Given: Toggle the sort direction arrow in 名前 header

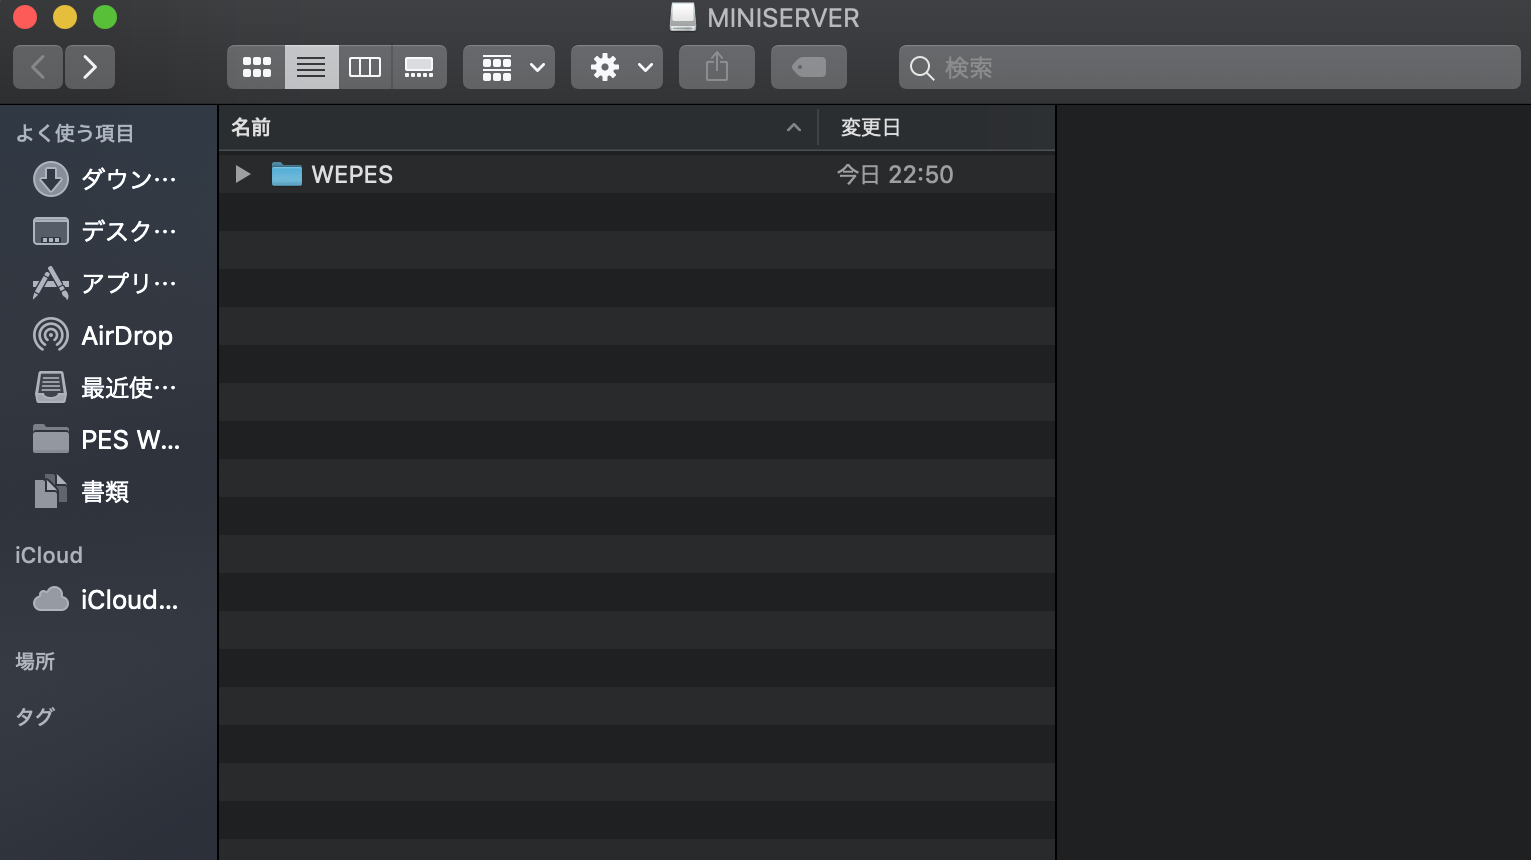Looking at the screenshot, I should (794, 127).
